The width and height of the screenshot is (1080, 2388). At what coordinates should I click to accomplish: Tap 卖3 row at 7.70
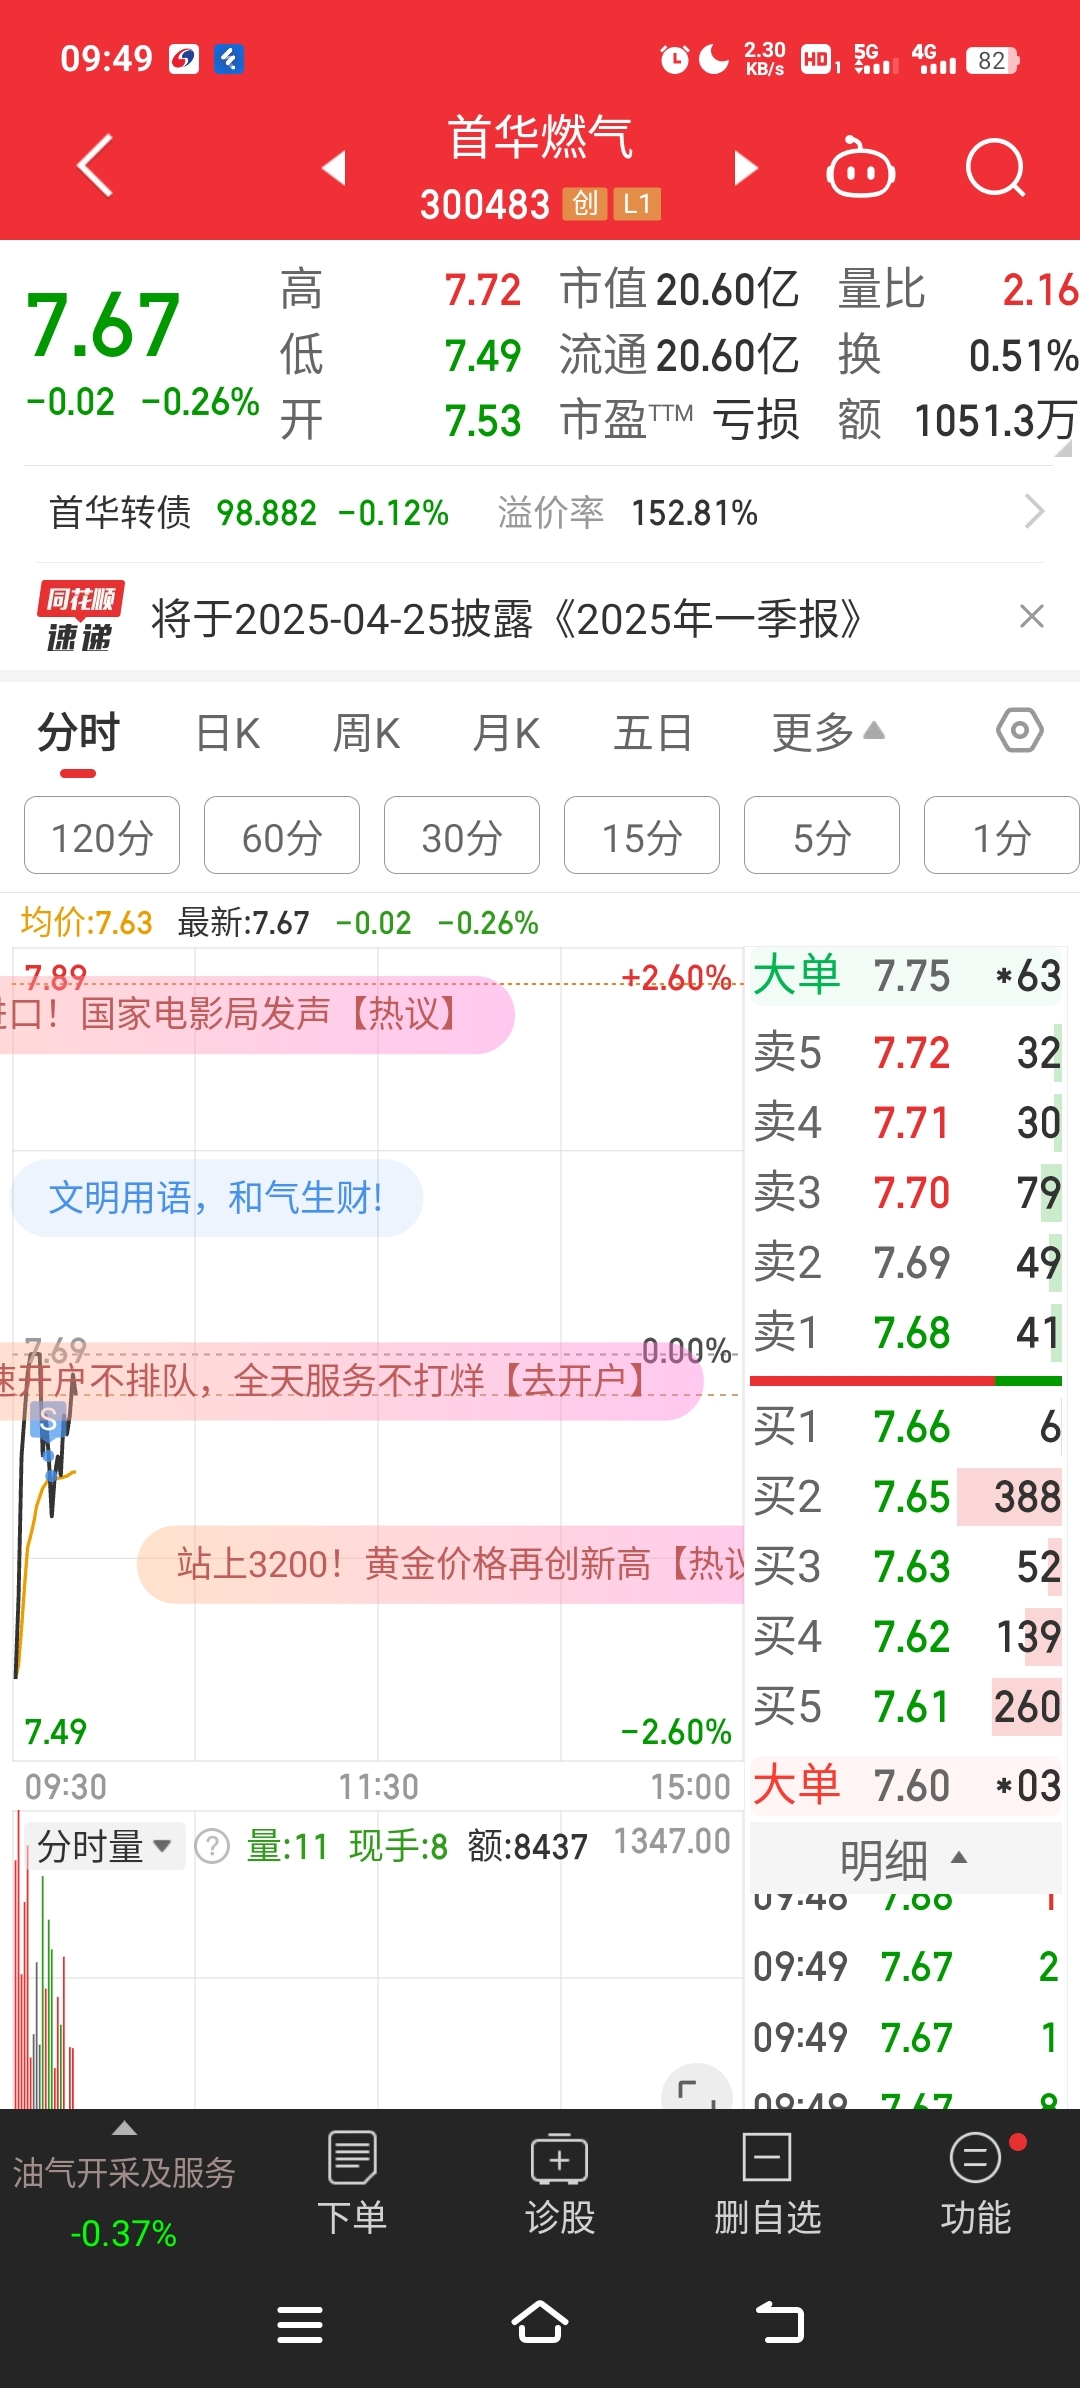[x=906, y=1192]
